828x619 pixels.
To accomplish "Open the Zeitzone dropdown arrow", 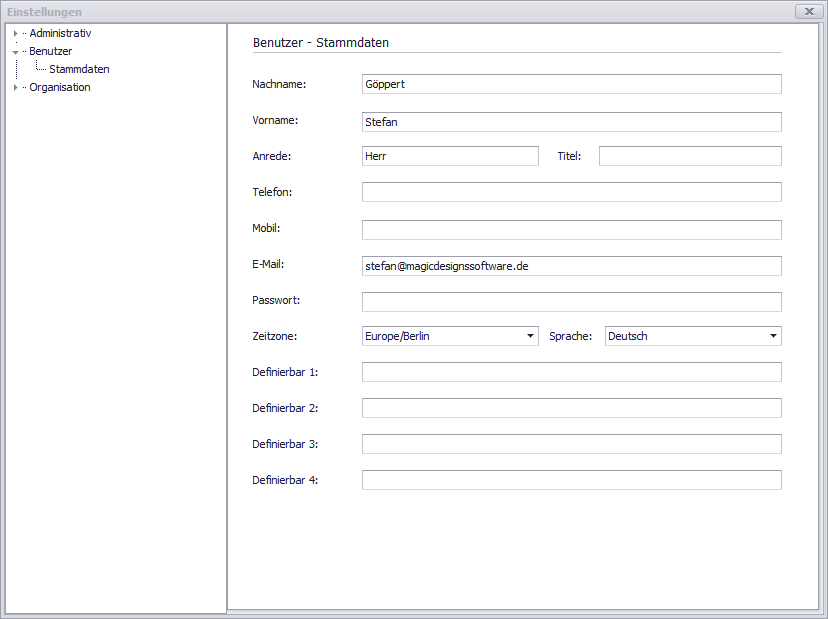I will [531, 336].
